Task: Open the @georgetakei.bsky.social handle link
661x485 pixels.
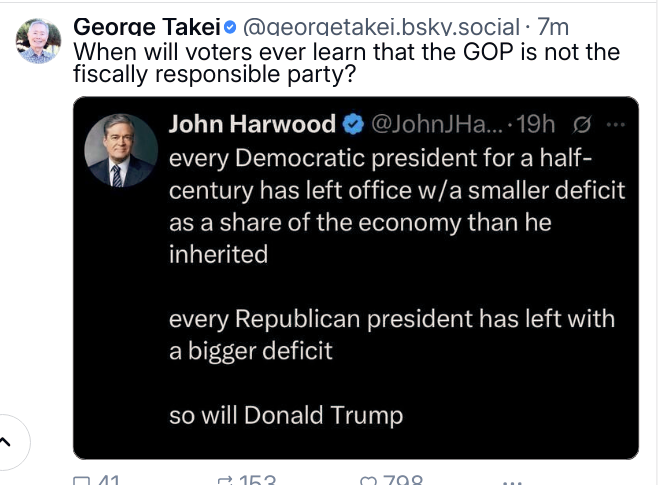Action: pyautogui.click(x=381, y=27)
